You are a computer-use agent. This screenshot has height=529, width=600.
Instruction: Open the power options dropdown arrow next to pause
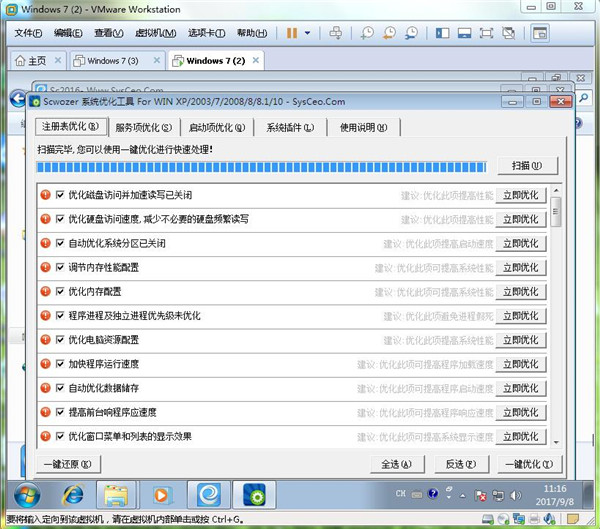click(x=307, y=33)
